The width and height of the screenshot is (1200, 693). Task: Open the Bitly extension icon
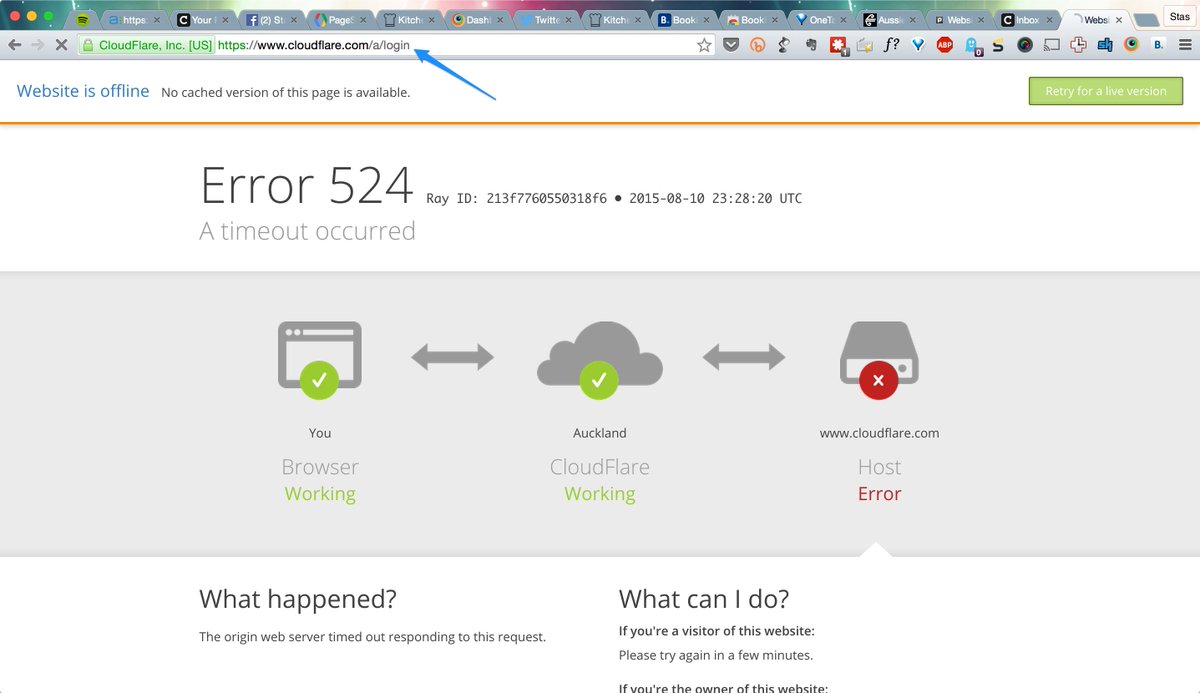pyautogui.click(x=758, y=44)
